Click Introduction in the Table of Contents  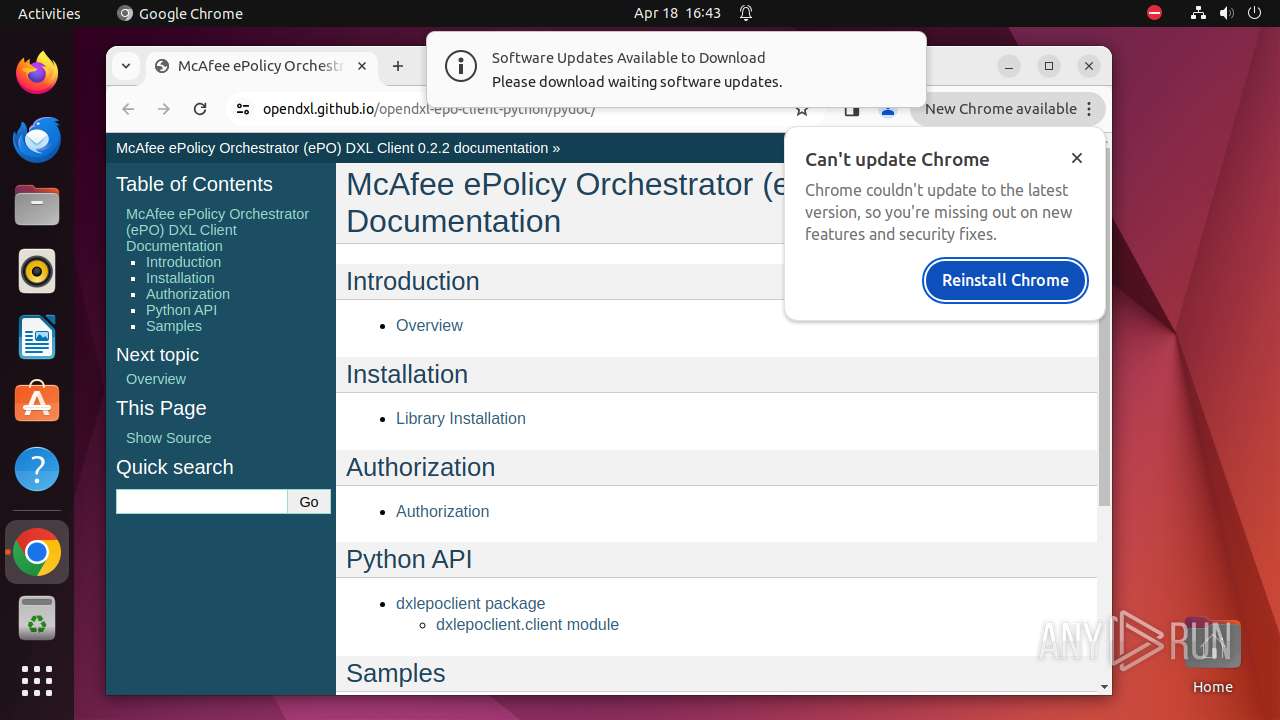pos(183,262)
